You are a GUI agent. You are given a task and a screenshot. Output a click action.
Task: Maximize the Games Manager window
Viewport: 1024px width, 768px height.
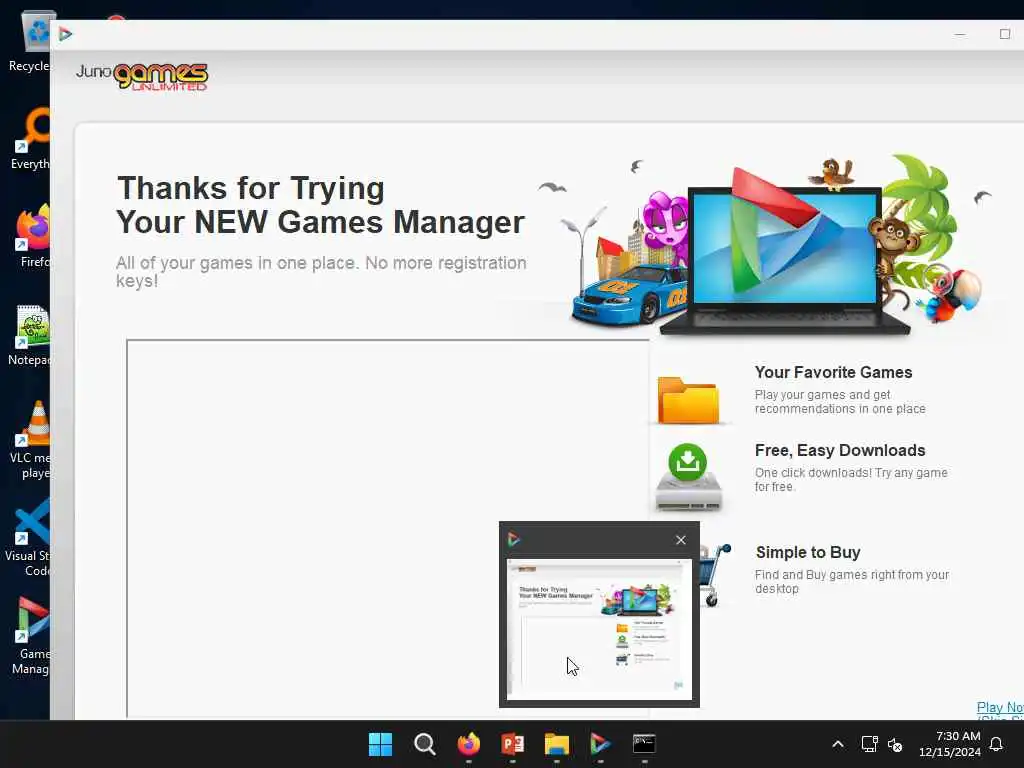tap(1005, 34)
